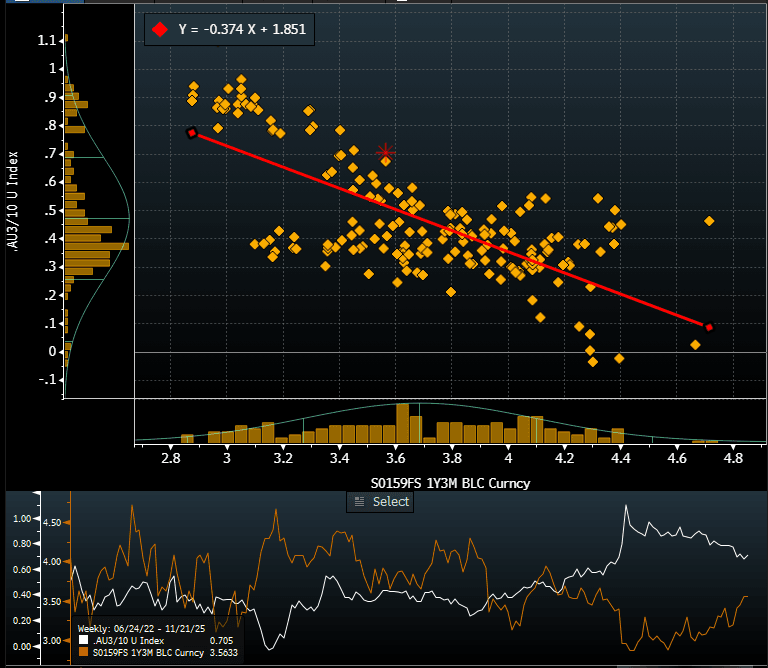Pick the orange point just below regression line's right end
768x668 pixels.
click(695, 345)
